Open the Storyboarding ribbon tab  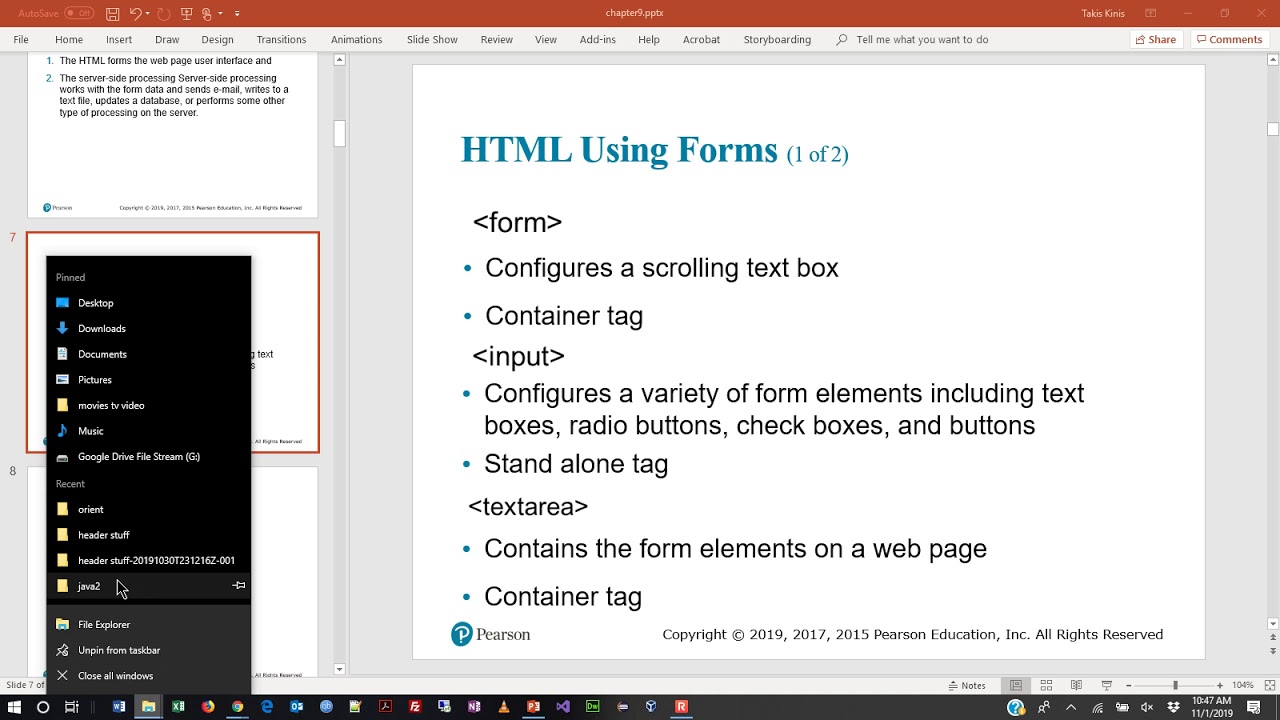pyautogui.click(x=777, y=39)
